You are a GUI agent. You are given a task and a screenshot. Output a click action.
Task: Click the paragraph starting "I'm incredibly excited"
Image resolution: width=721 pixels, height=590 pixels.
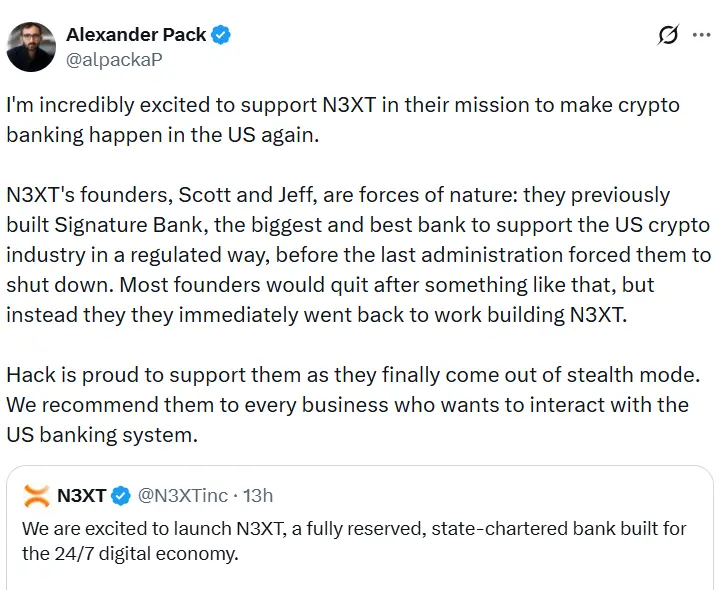(x=340, y=120)
